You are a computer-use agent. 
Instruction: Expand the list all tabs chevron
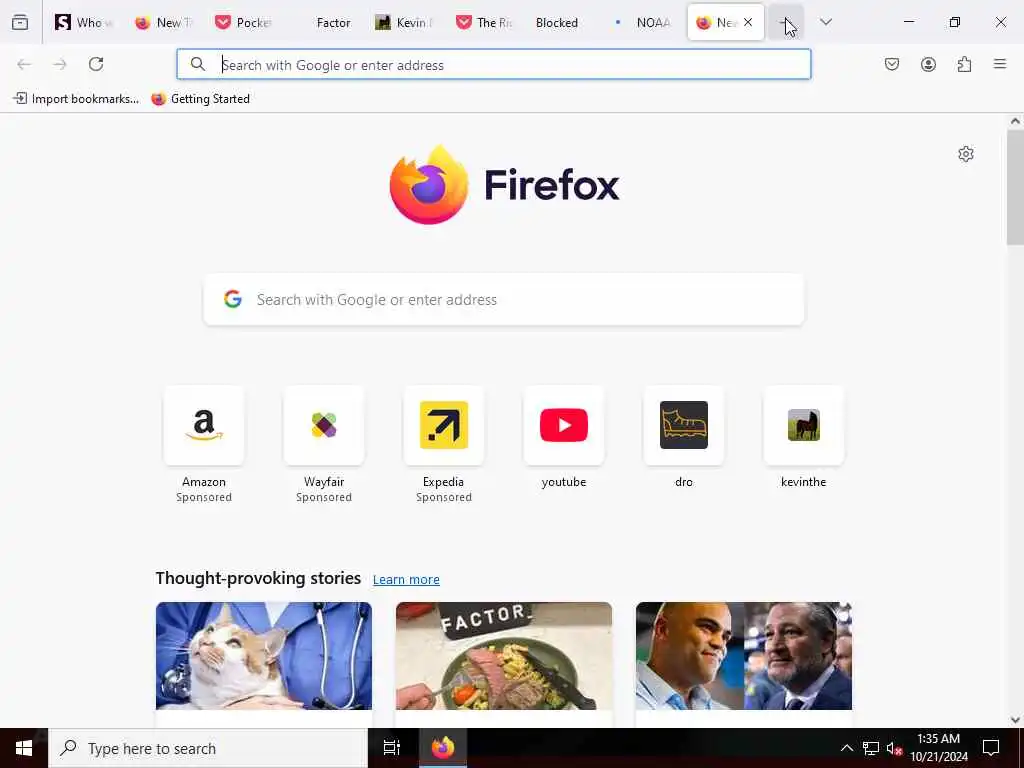pyautogui.click(x=826, y=22)
